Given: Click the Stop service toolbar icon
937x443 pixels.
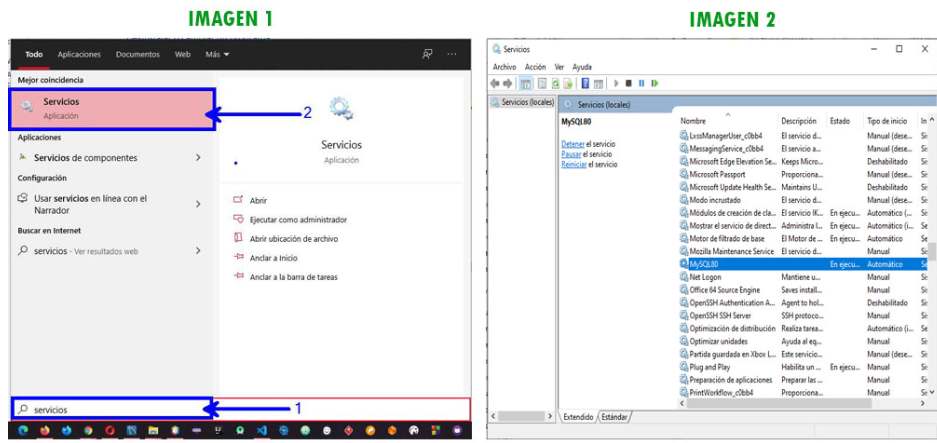Looking at the screenshot, I should tap(628, 83).
